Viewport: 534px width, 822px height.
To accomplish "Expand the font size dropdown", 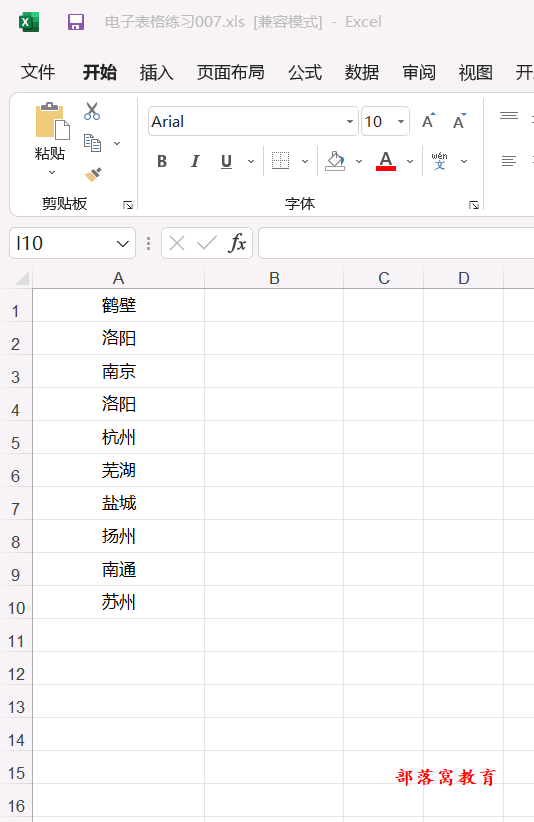I will [401, 122].
